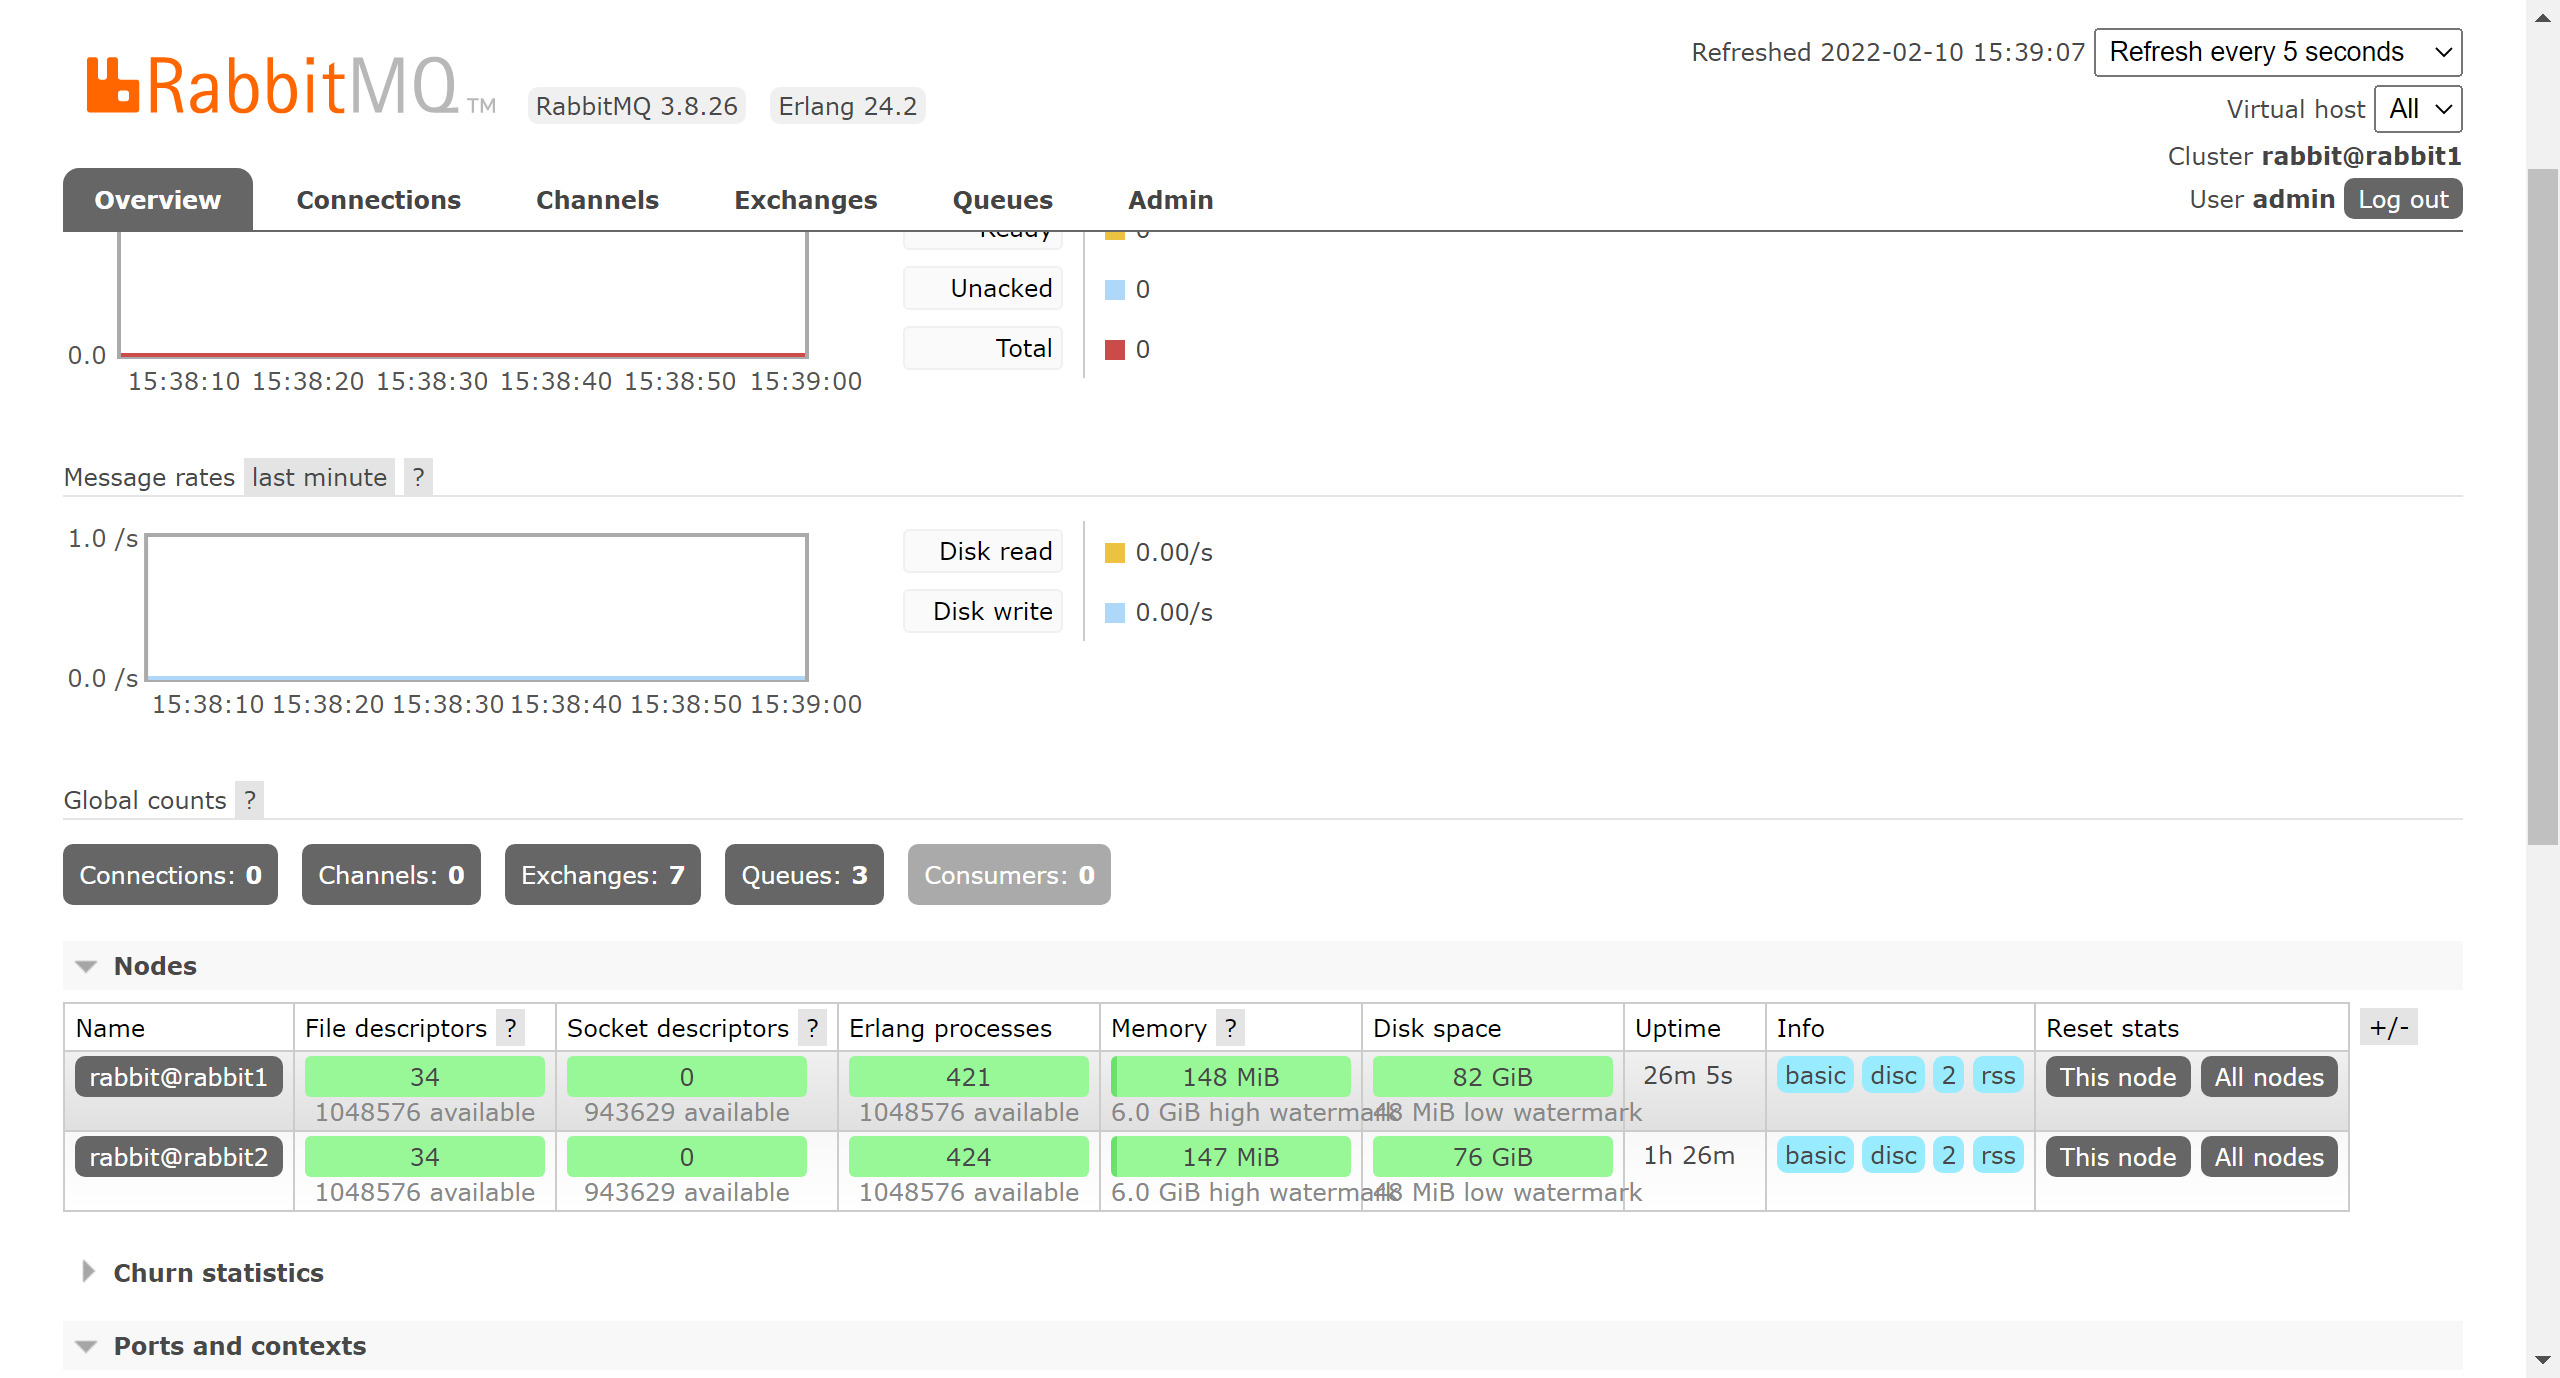Open the rabbit@rabbit2 node link

coord(179,1156)
